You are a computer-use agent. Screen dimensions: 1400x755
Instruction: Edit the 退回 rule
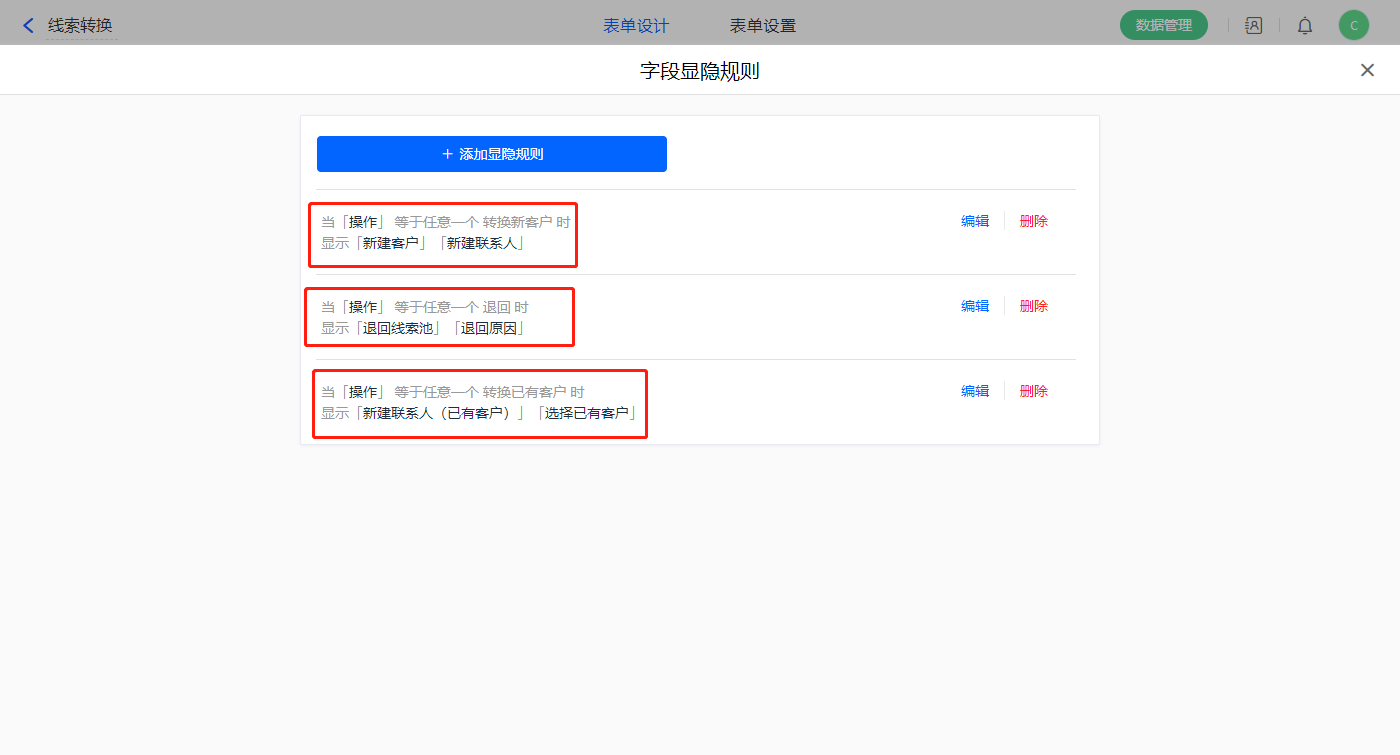(975, 306)
